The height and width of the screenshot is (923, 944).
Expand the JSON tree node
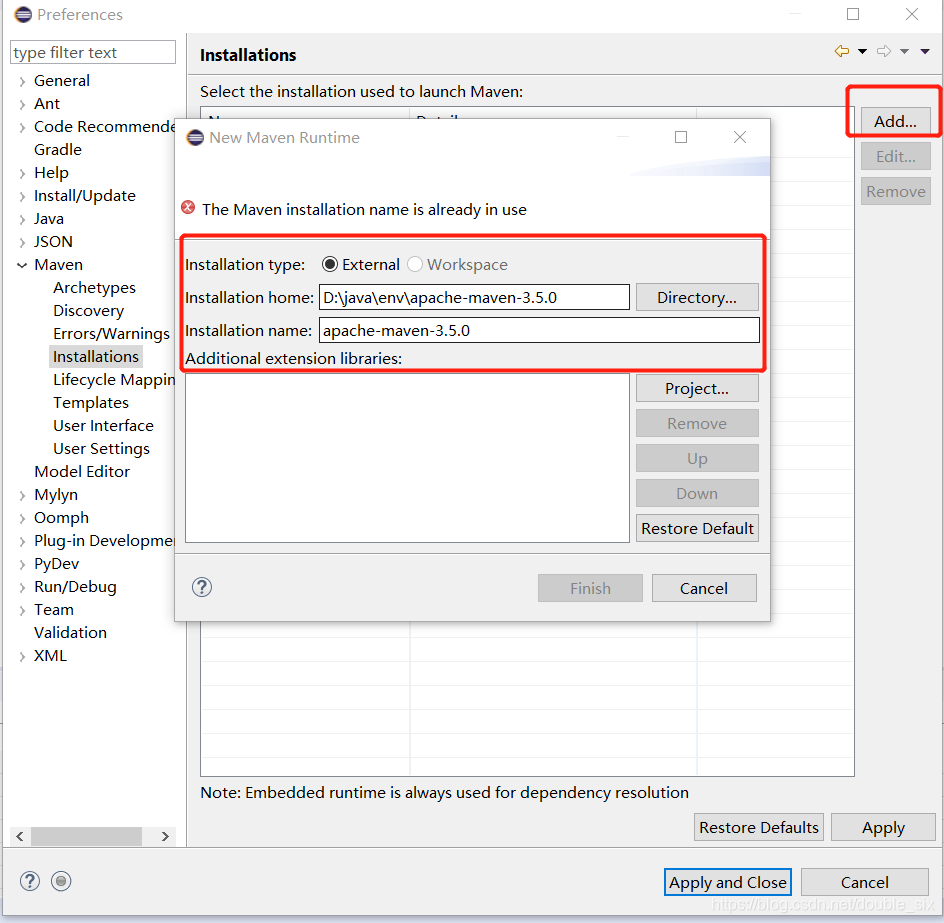pos(22,242)
